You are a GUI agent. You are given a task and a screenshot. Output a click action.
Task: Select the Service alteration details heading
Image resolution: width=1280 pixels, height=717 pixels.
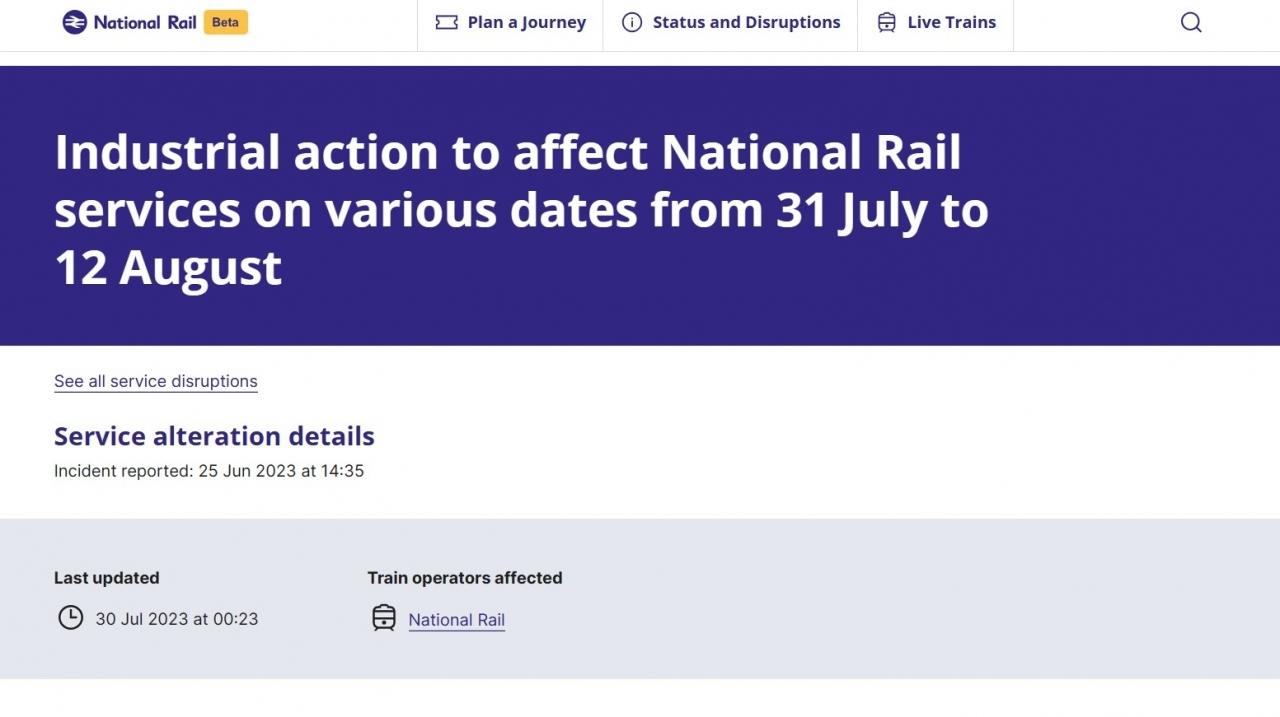pos(214,436)
